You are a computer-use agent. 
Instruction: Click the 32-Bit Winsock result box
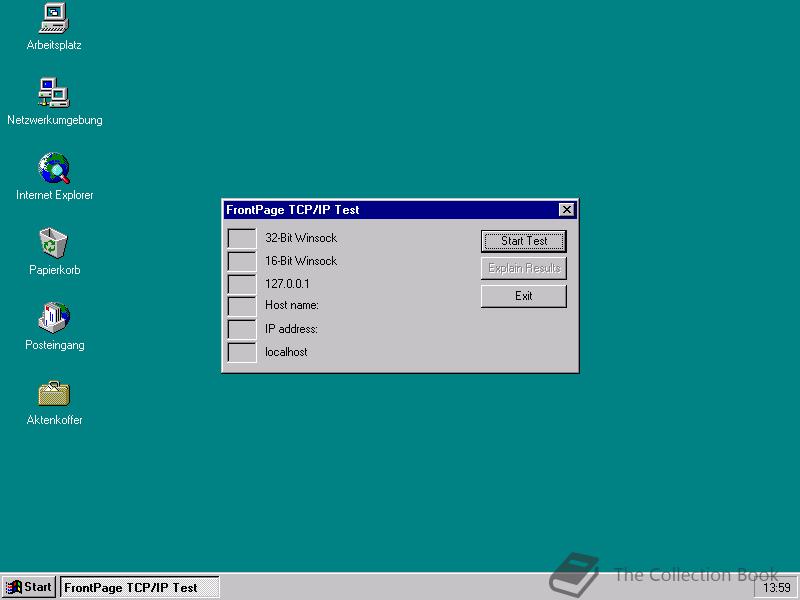tap(242, 238)
